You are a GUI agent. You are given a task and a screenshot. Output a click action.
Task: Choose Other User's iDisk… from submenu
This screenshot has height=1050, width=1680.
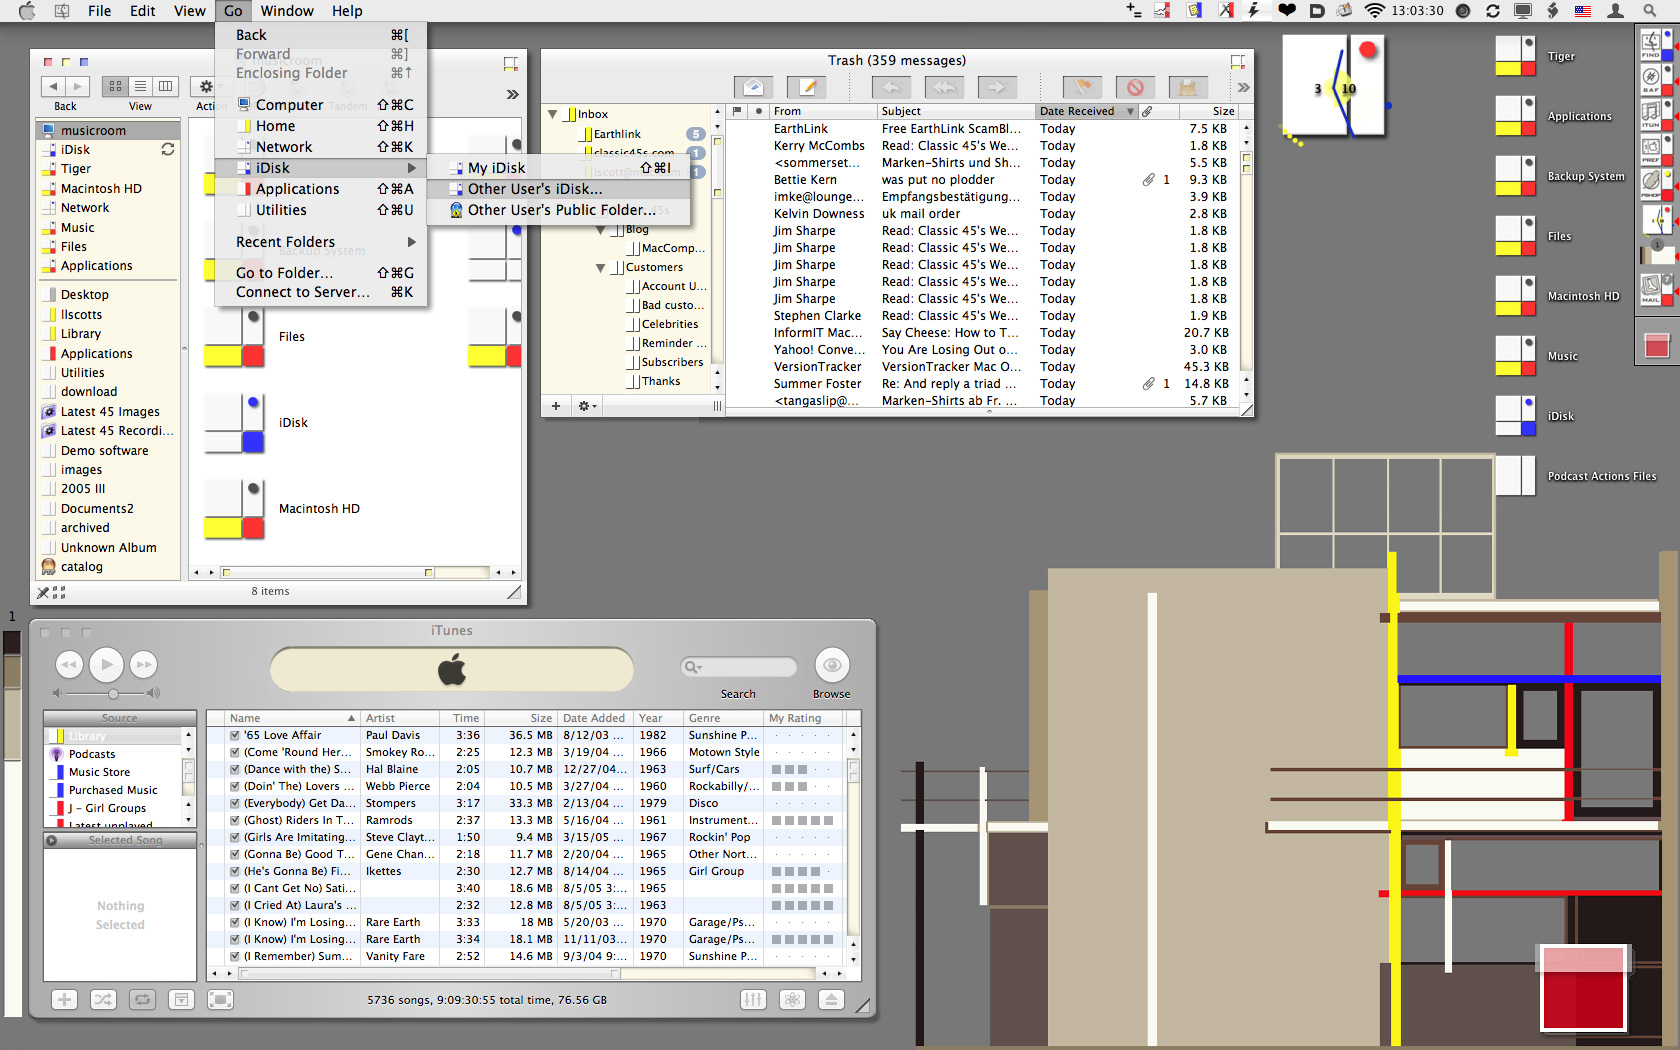click(558, 189)
